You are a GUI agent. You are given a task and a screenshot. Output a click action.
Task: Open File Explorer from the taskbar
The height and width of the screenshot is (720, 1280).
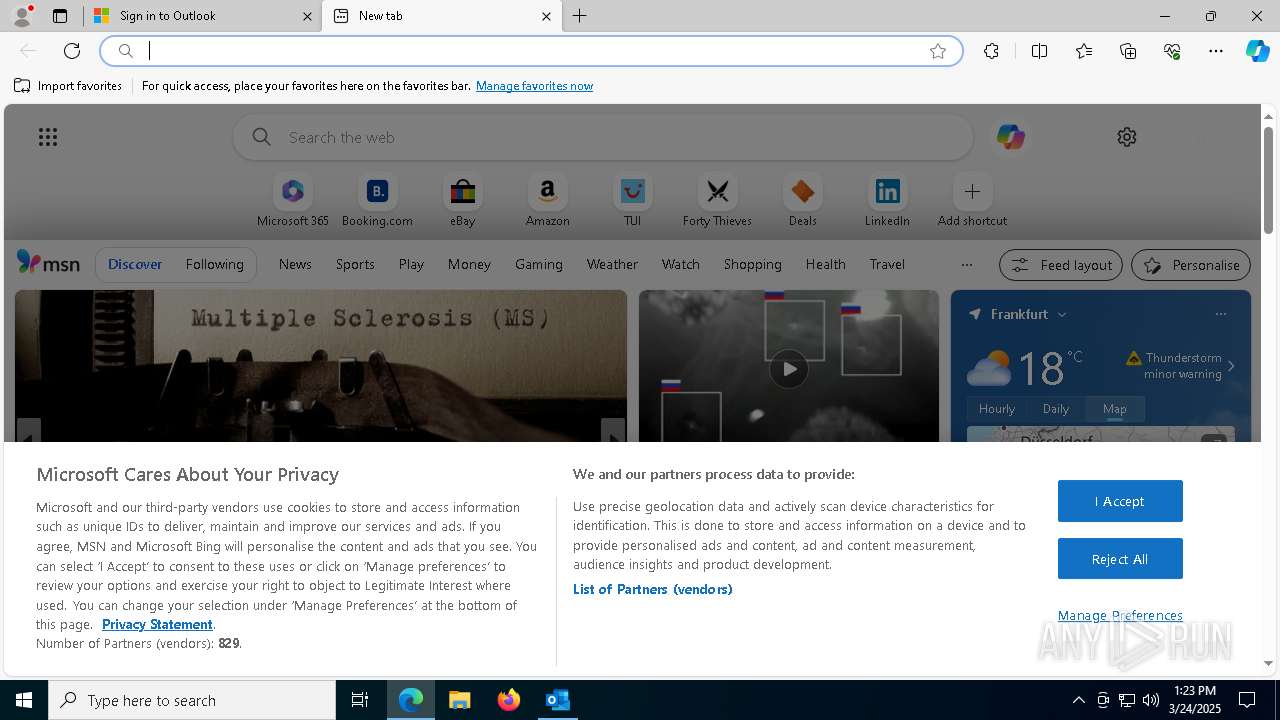point(460,700)
